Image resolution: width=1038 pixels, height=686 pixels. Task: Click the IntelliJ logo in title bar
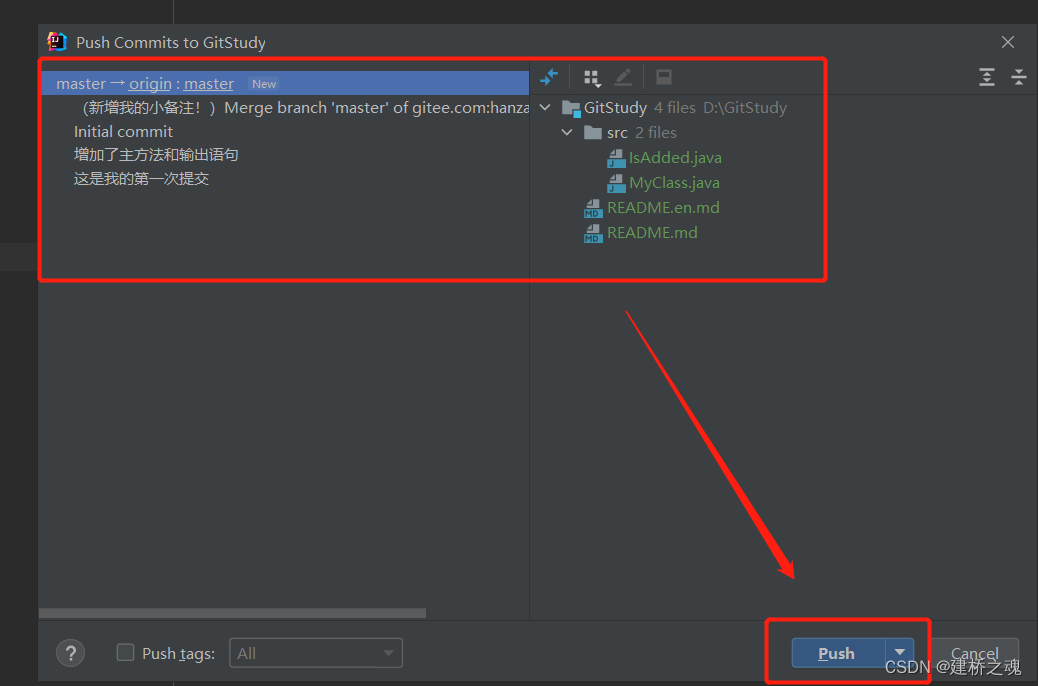tap(57, 42)
